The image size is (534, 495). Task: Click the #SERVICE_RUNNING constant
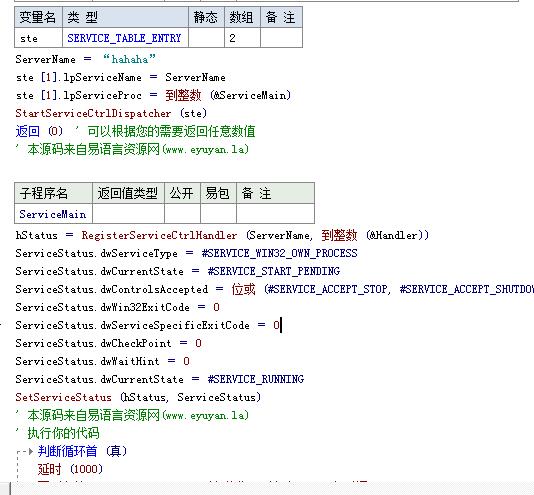point(256,379)
